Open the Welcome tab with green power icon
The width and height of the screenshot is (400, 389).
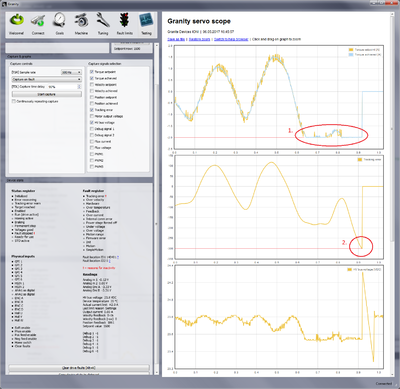pyautogui.click(x=16, y=24)
